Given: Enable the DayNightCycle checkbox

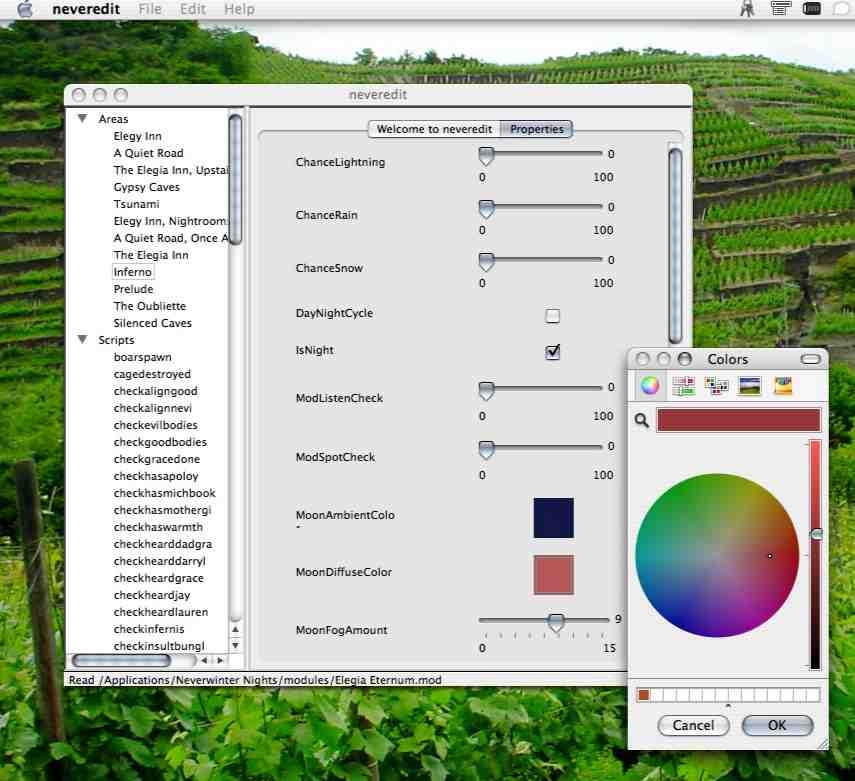Looking at the screenshot, I should 552,316.
